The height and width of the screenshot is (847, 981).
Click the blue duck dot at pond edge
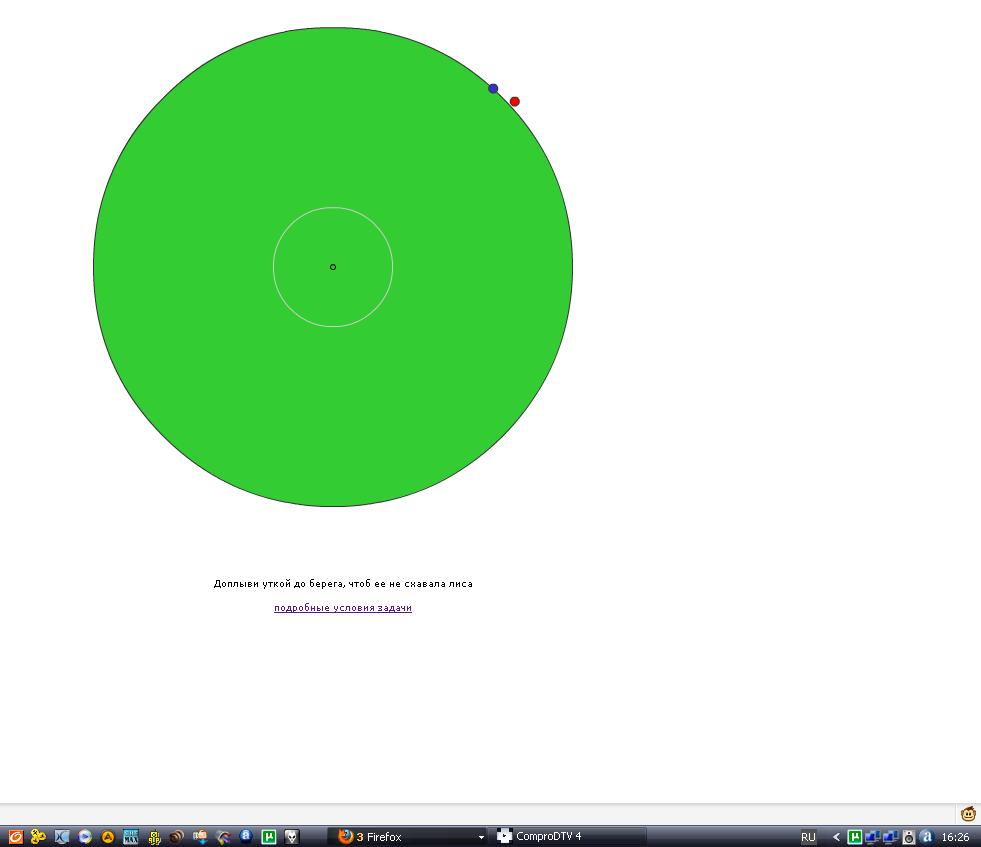(493, 89)
